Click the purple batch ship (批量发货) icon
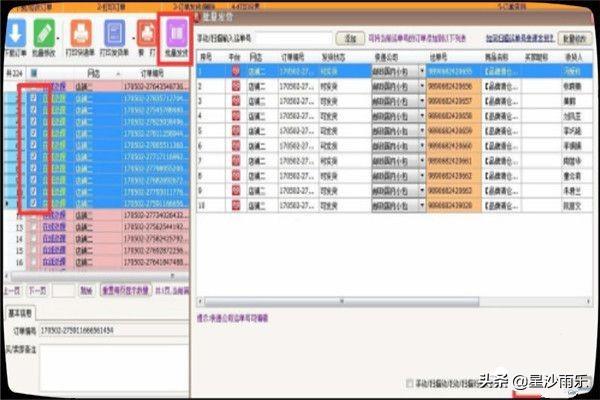600x400 pixels. [176, 34]
